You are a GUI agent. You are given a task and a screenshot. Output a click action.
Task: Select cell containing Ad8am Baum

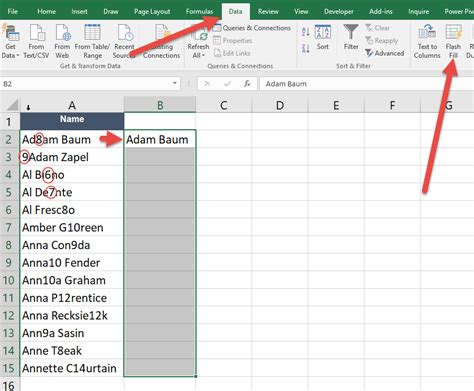click(x=72, y=139)
